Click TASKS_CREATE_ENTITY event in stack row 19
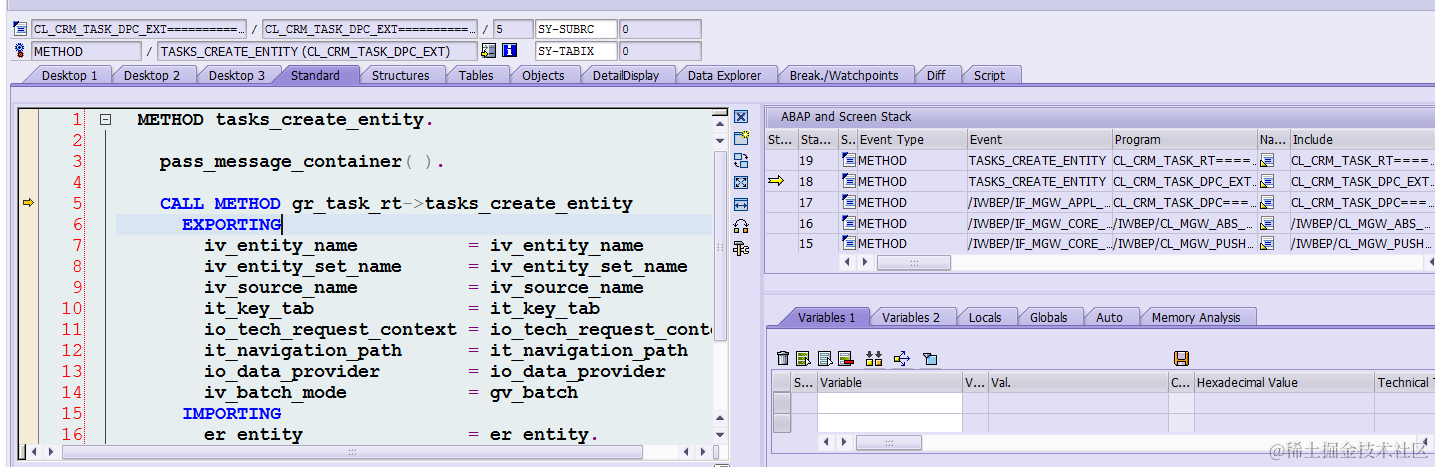This screenshot has height=467, width=1435. click(1038, 160)
